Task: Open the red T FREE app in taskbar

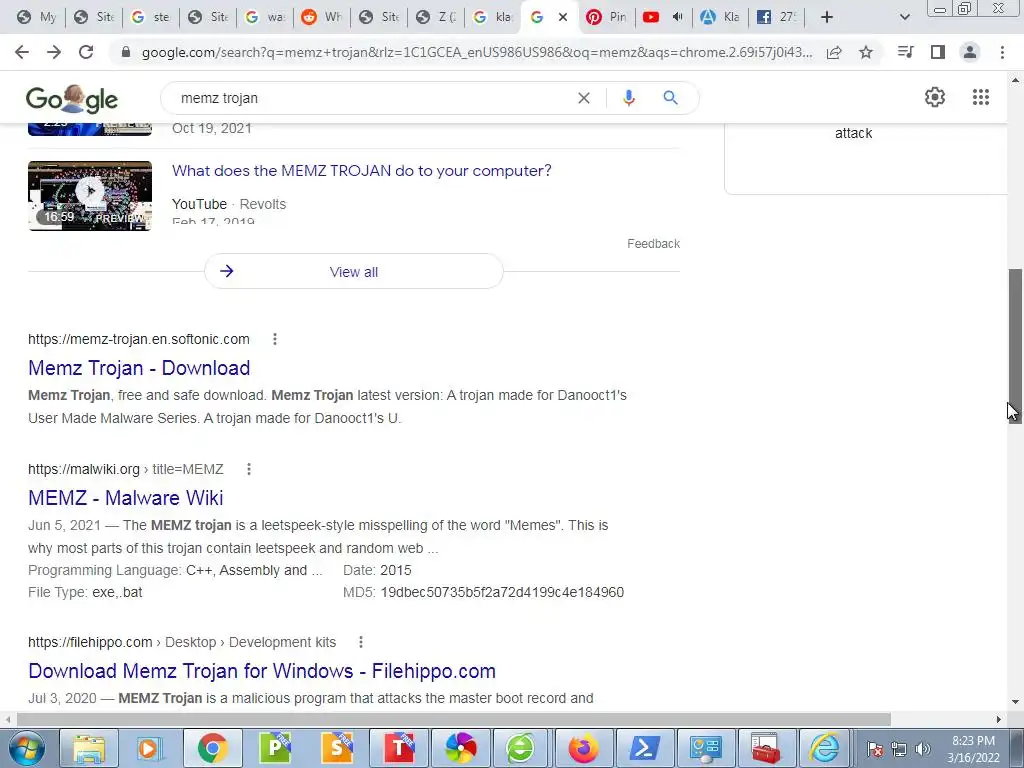Action: (398, 748)
